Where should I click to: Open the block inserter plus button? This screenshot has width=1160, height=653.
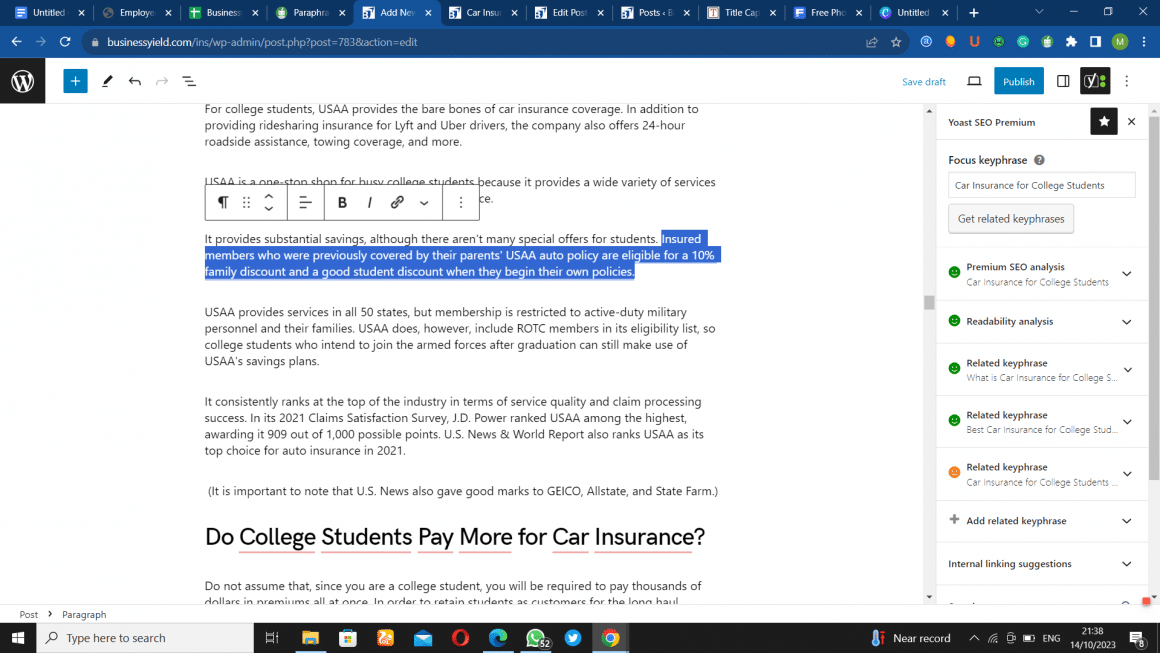[76, 81]
